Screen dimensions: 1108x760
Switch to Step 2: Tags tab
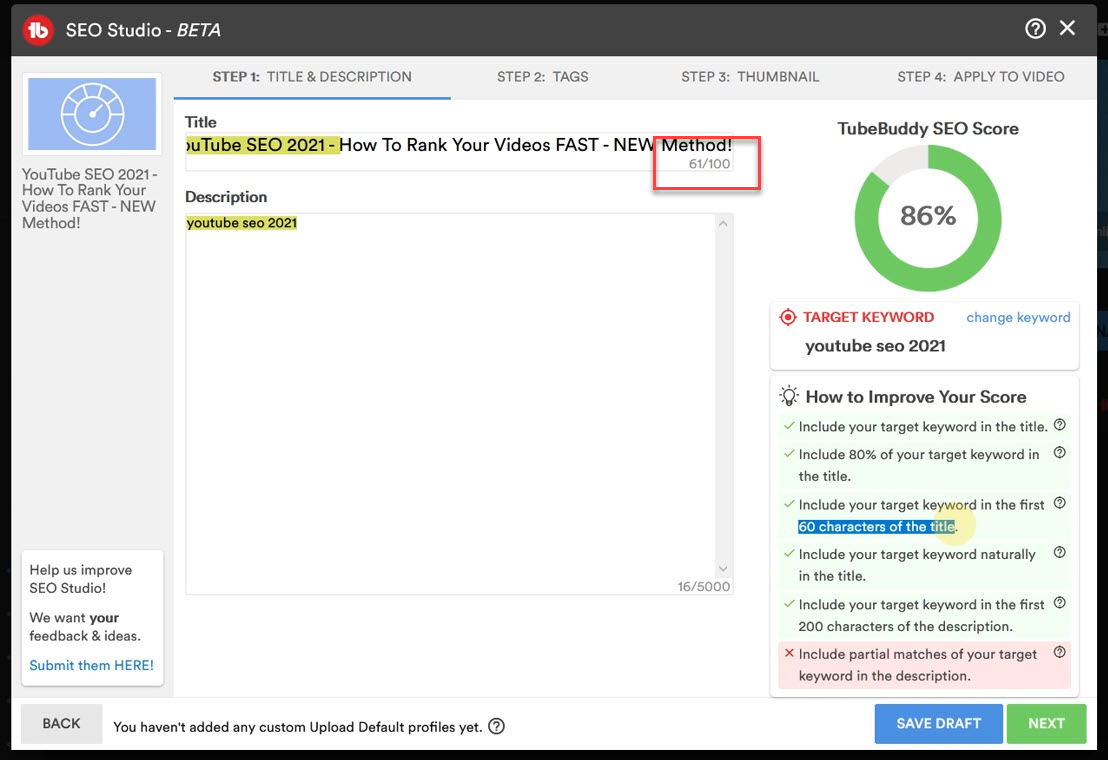(542, 77)
